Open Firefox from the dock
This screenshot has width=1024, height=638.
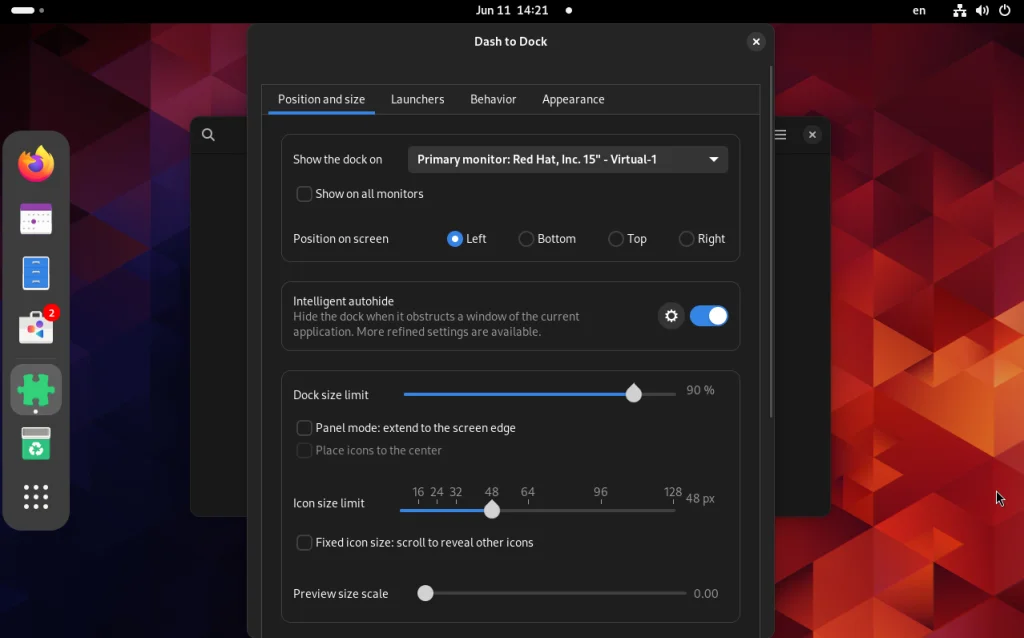pos(36,164)
